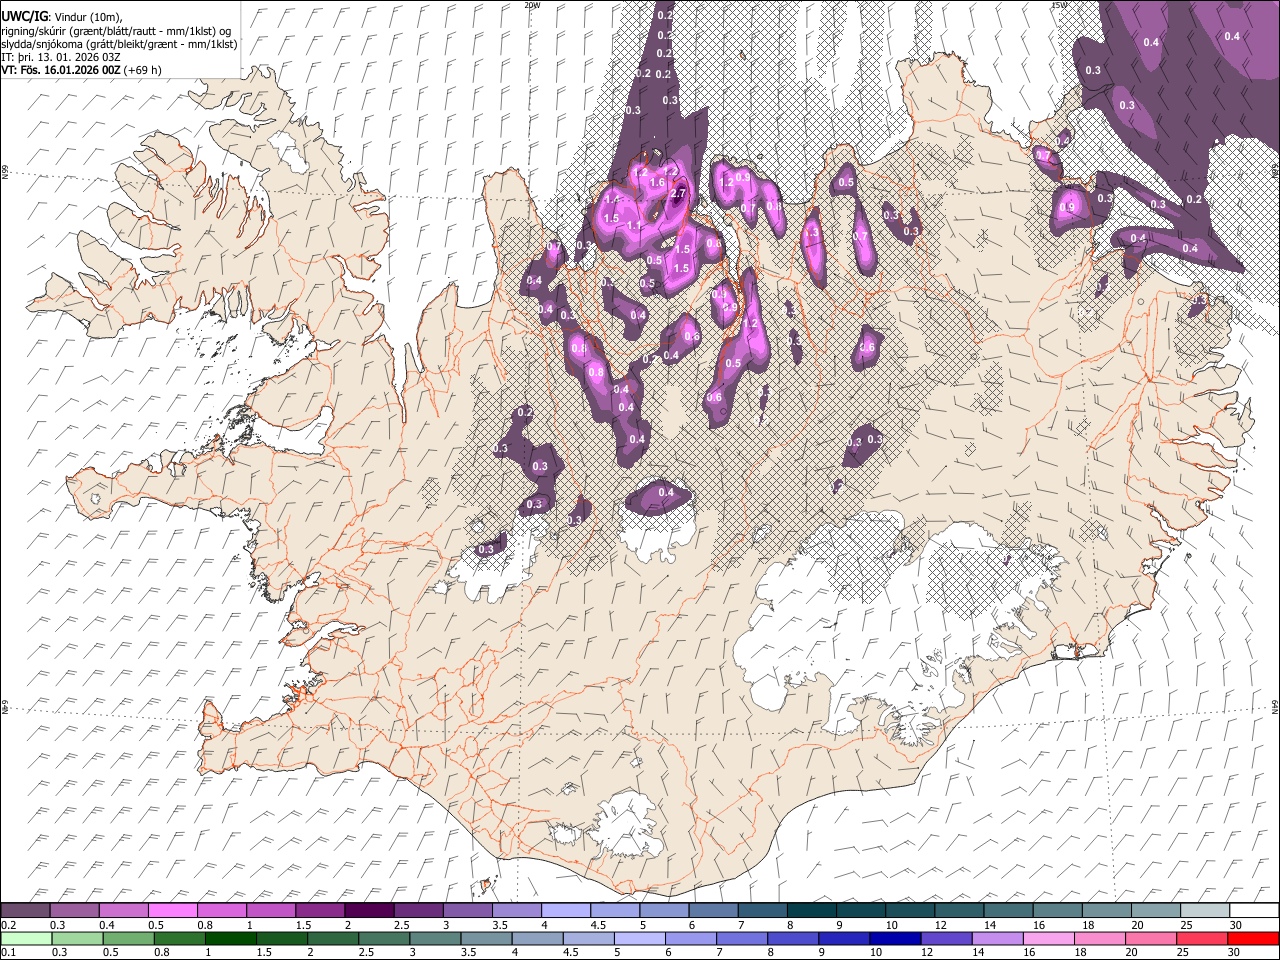
Task: Click the '4.5' label in the top legend row
Action: tap(597, 925)
